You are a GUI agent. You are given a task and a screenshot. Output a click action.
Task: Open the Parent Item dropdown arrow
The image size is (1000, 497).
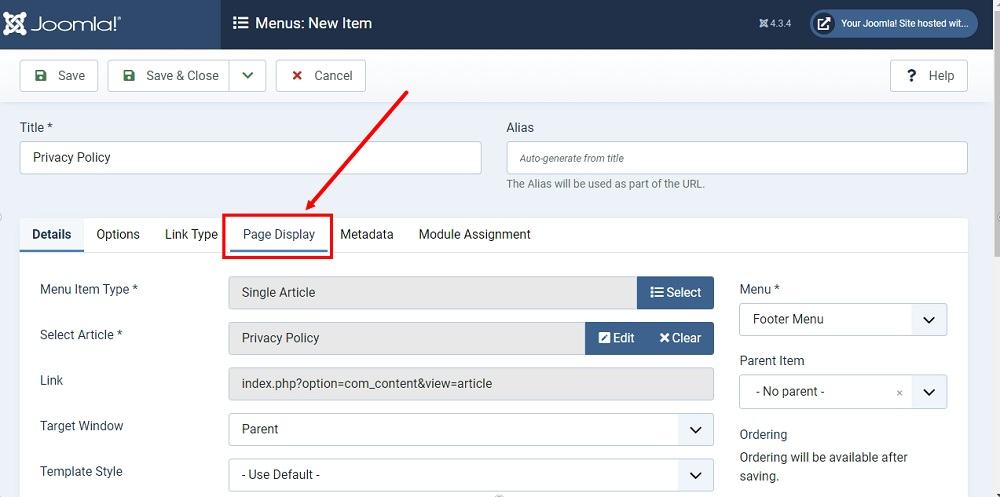point(929,392)
